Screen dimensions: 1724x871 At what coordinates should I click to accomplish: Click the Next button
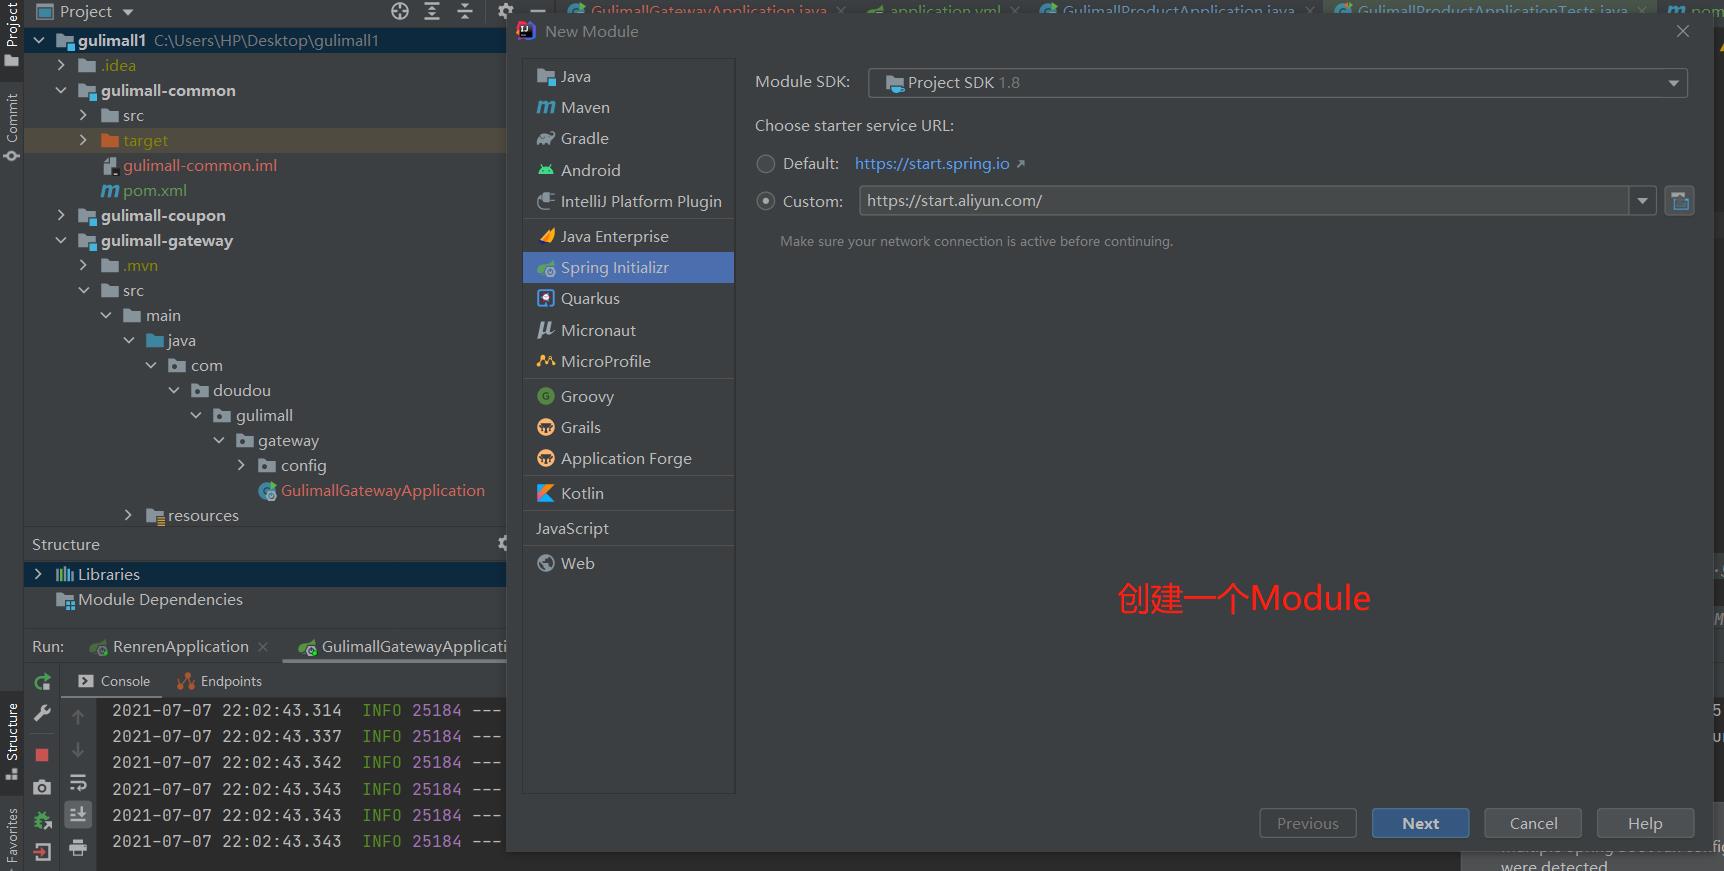tap(1420, 823)
